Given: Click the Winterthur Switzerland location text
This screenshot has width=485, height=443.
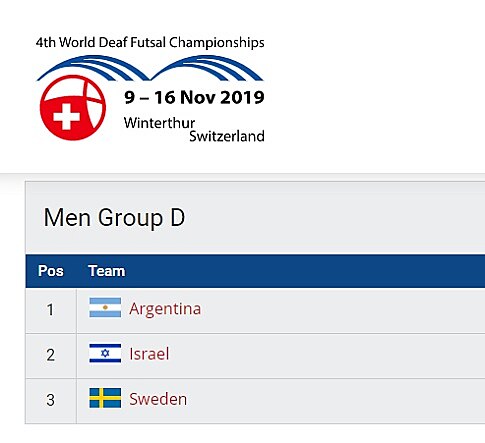Looking at the screenshot, I should pos(194,130).
